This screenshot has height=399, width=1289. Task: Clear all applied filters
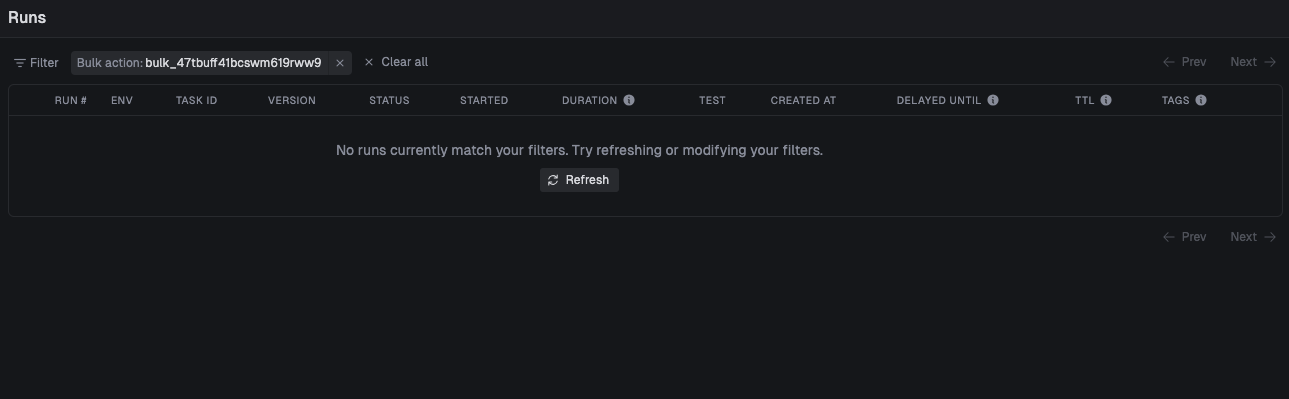[396, 62]
